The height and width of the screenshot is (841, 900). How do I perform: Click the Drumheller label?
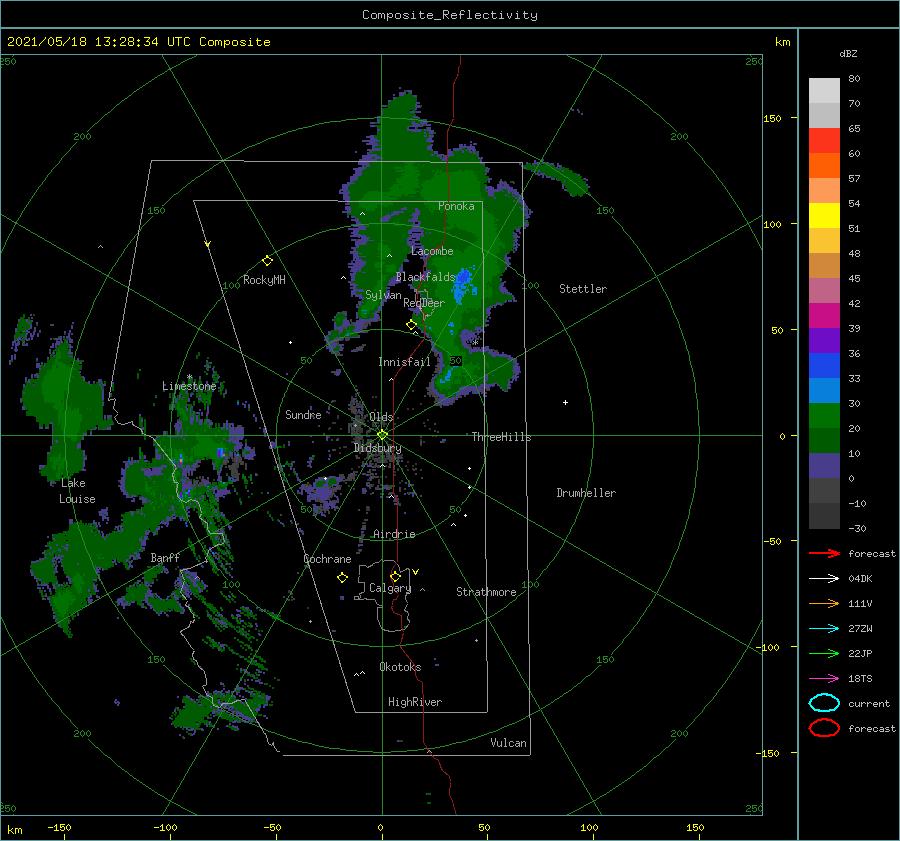point(586,493)
